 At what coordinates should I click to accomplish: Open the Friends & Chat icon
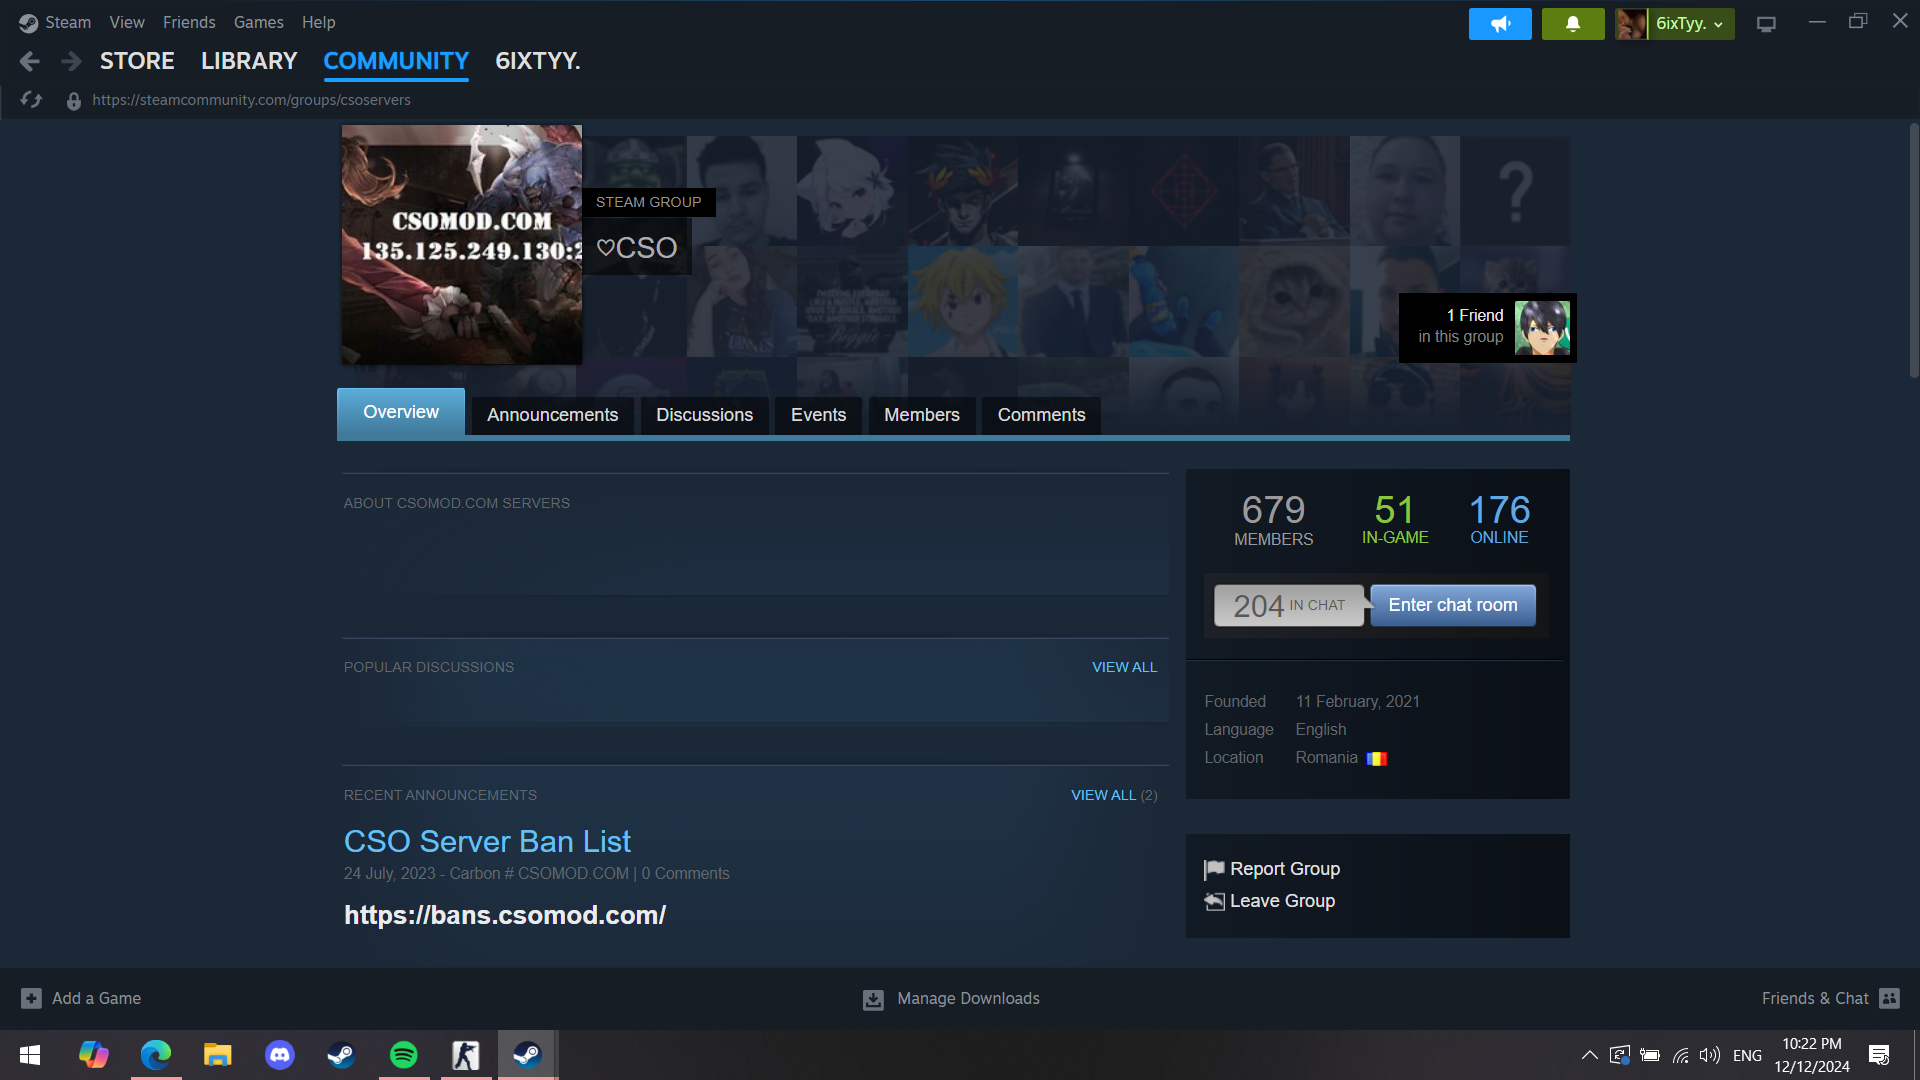[1889, 998]
